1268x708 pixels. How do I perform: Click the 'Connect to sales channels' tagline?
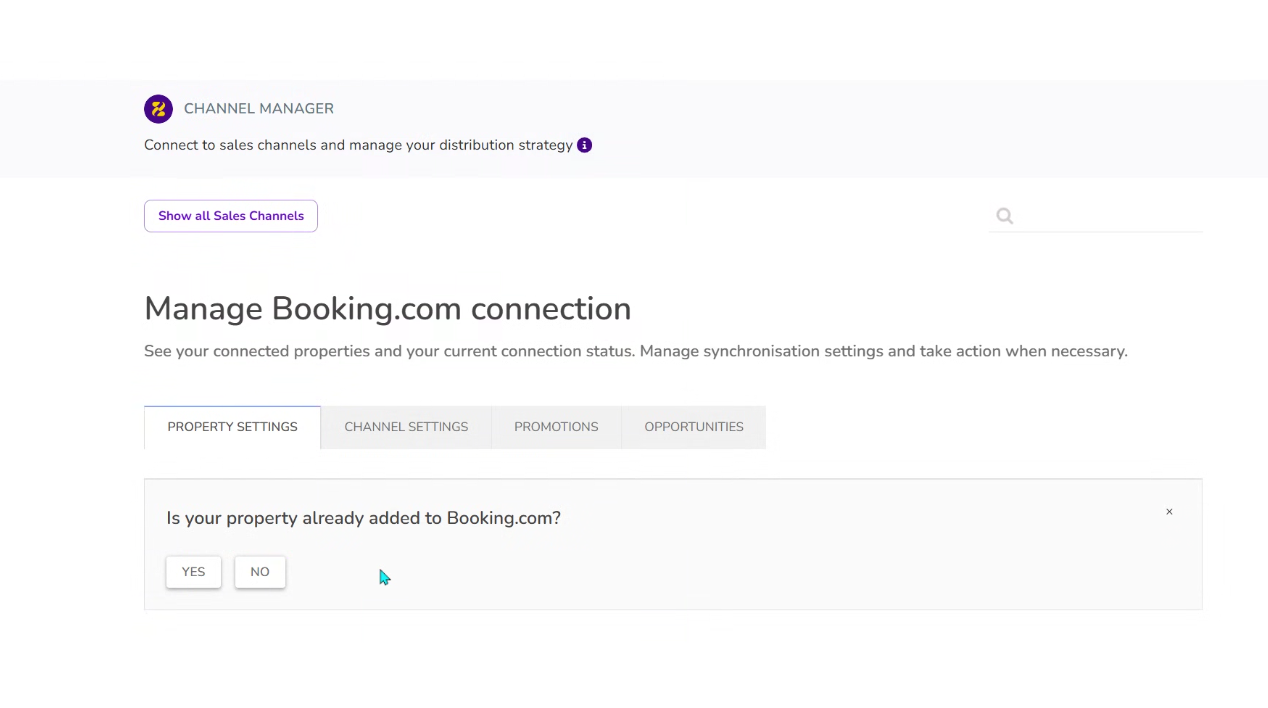pos(358,145)
